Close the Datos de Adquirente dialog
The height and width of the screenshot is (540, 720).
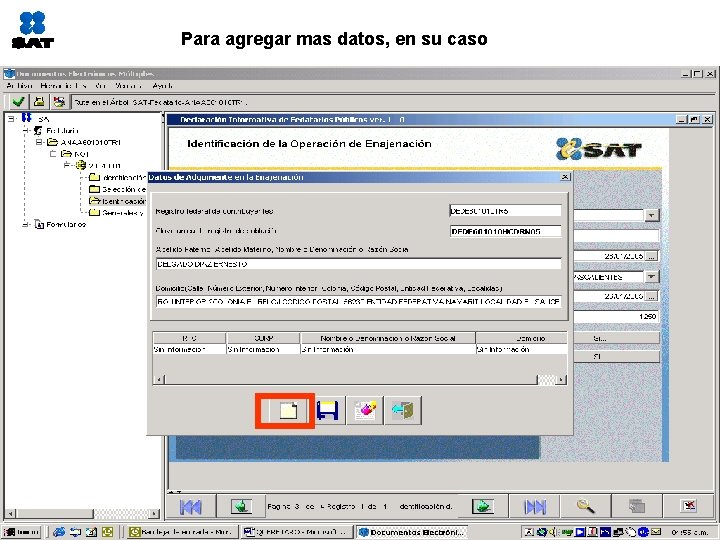(x=565, y=177)
